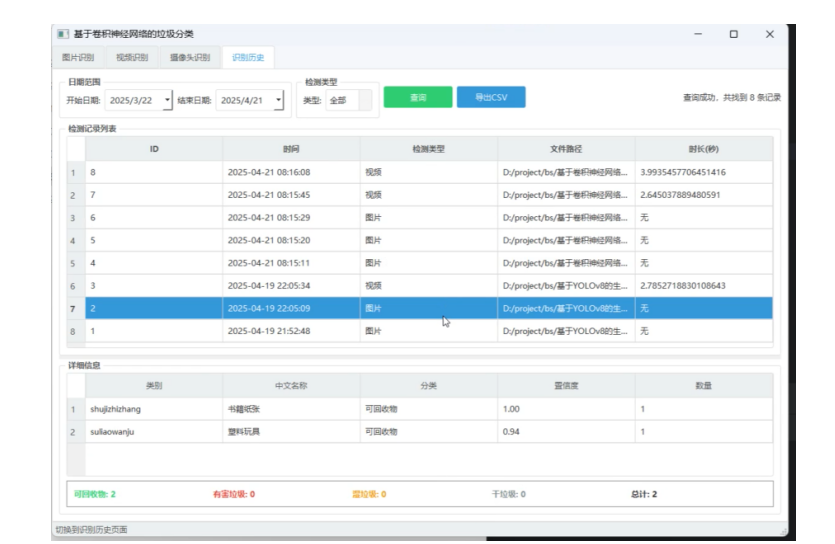This screenshot has width=835, height=544.
Task: Minimize the application window
Action: pyautogui.click(x=698, y=34)
